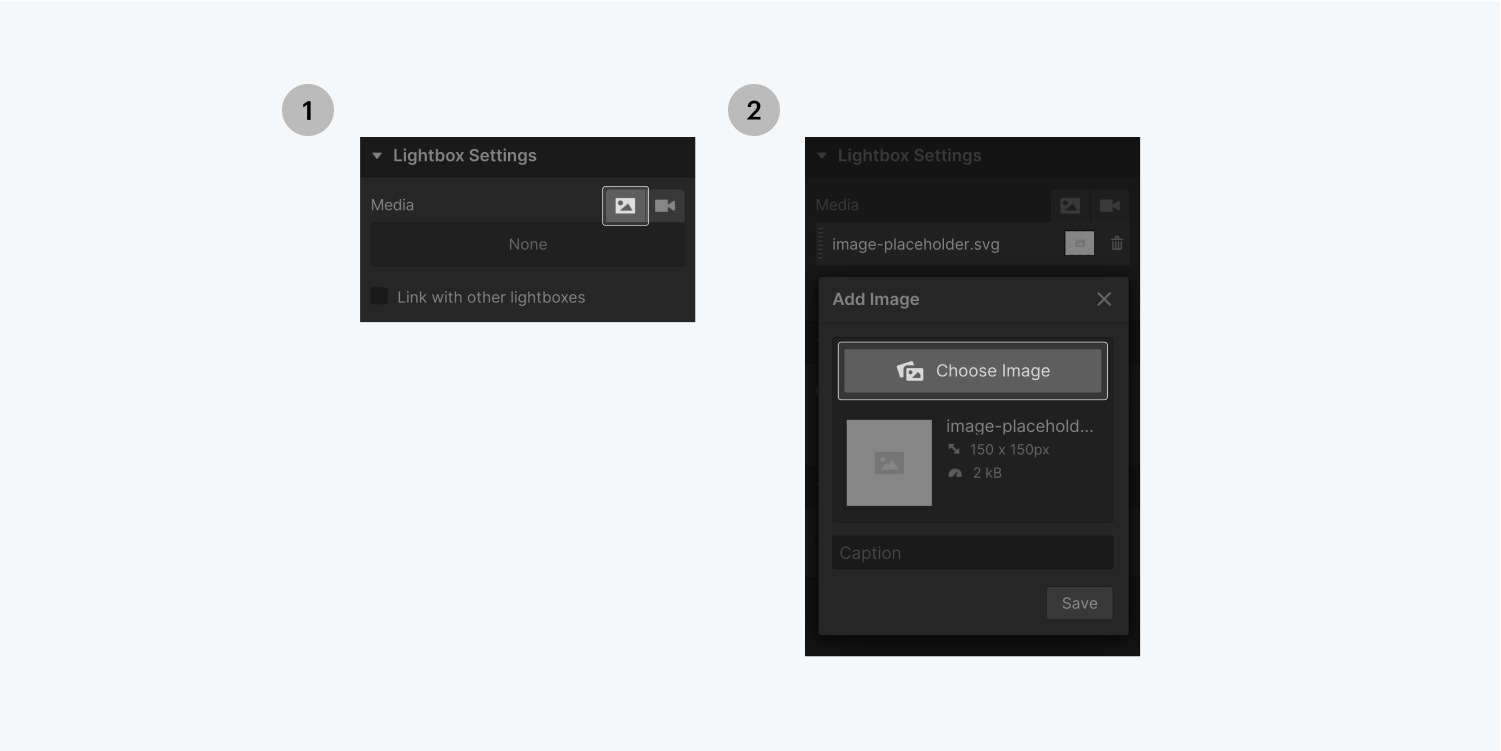Open the None media selector
The width and height of the screenshot is (1501, 751).
click(527, 244)
